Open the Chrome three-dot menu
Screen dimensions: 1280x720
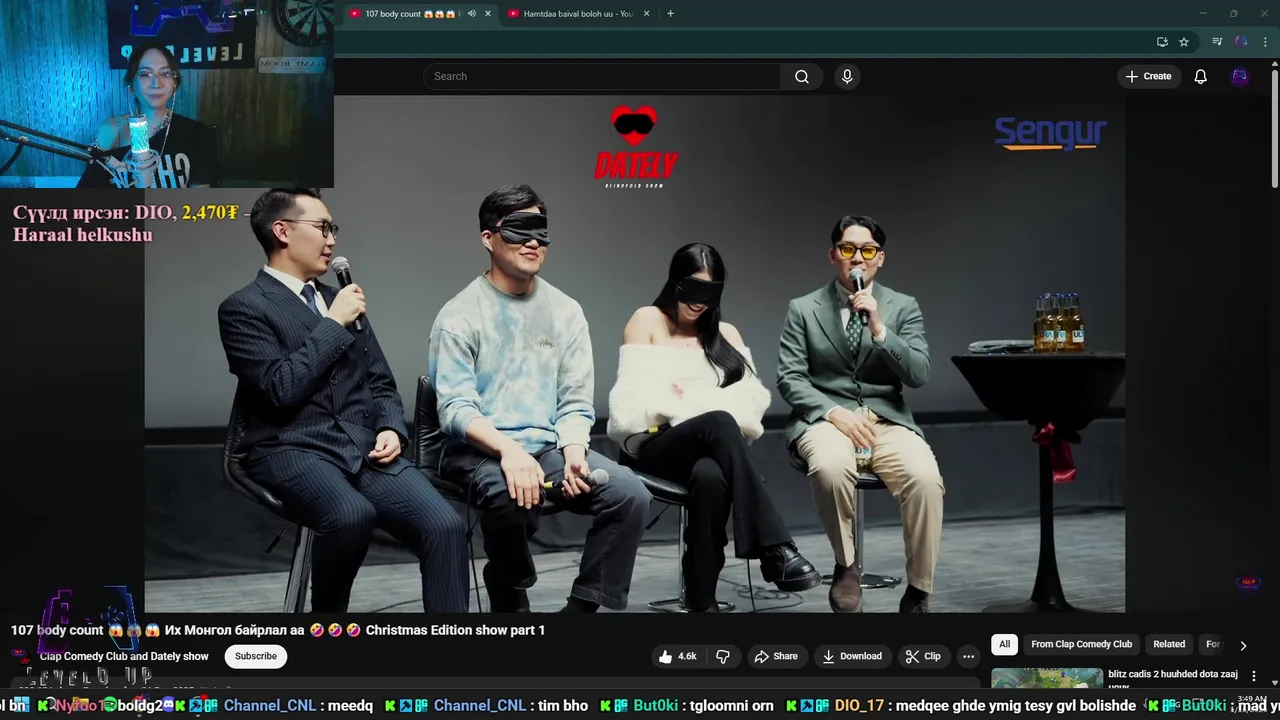[x=1265, y=42]
